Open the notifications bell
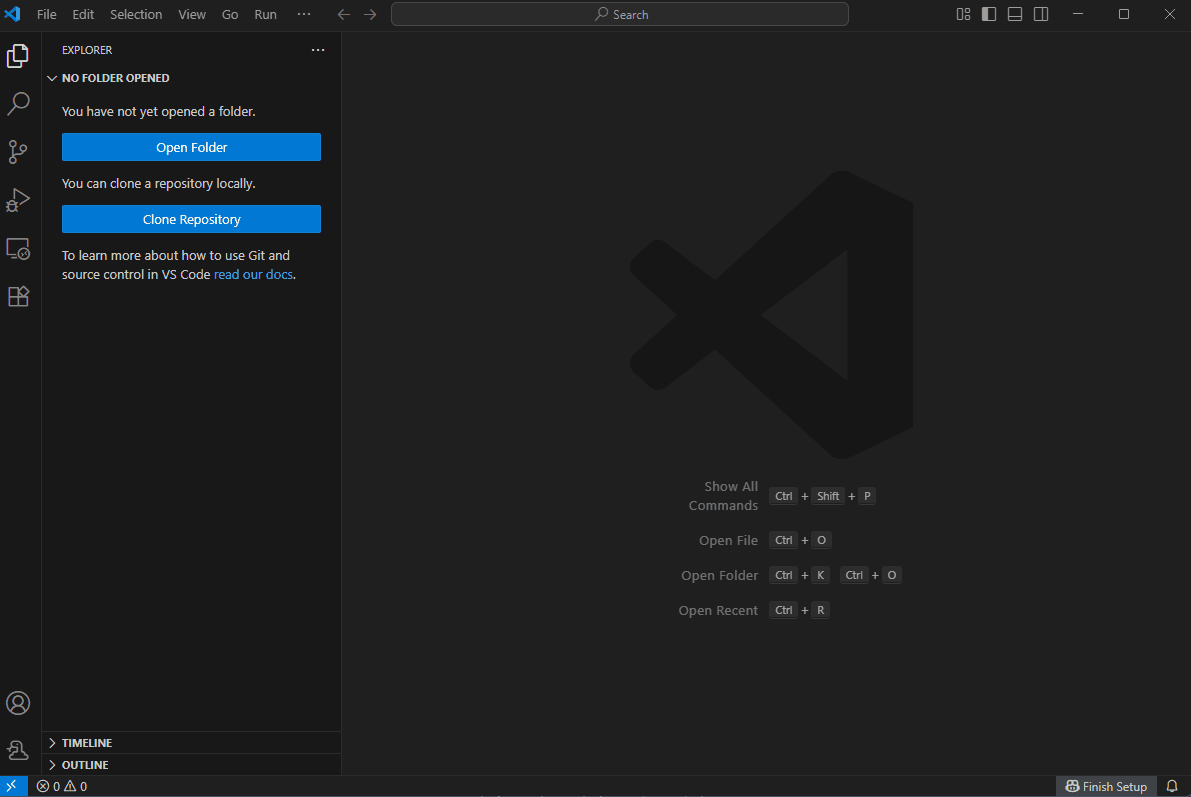Viewport: 1191px width, 797px height. coord(1172,786)
